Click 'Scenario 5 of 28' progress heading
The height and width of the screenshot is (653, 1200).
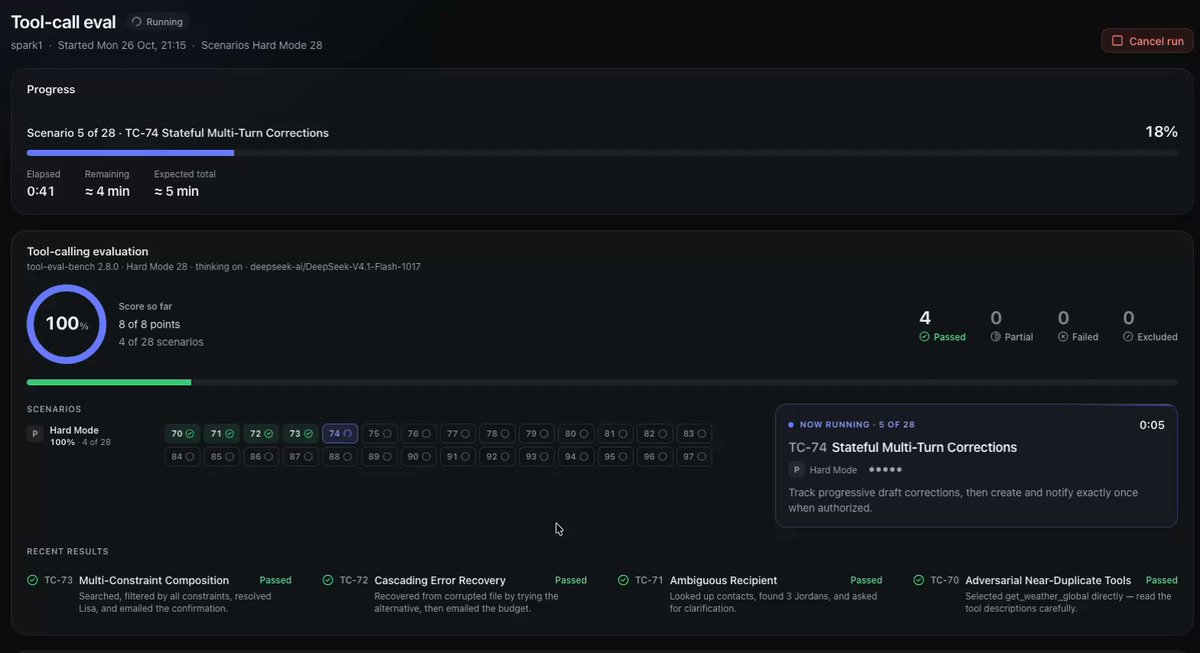point(178,133)
